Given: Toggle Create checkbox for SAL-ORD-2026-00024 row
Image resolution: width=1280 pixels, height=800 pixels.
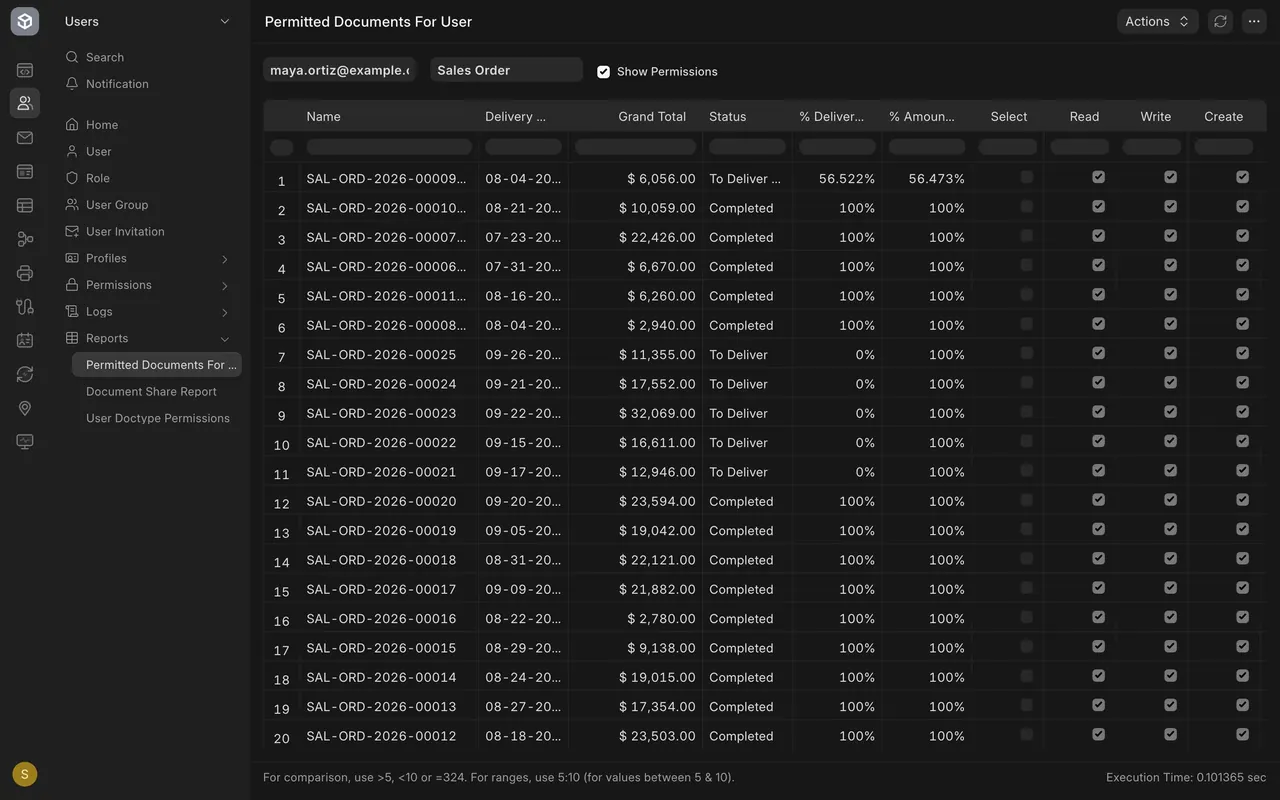Looking at the screenshot, I should click(x=1242, y=382).
